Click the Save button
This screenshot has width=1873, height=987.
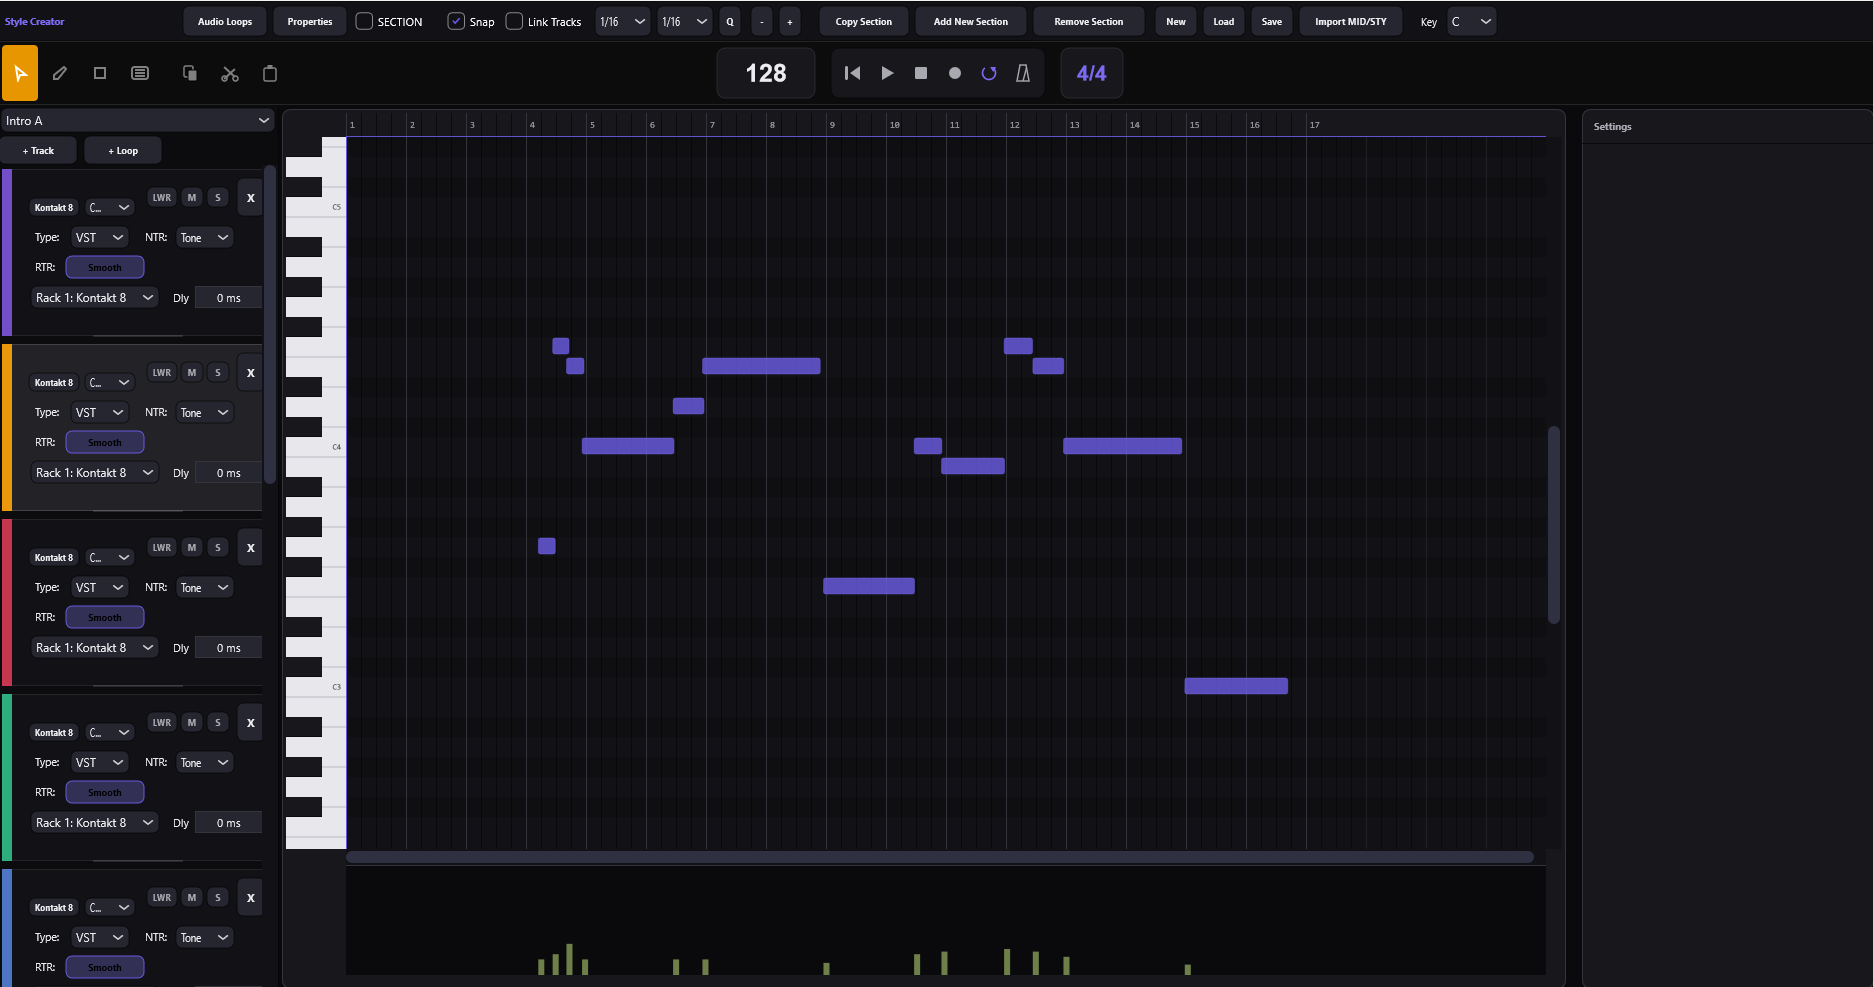point(1272,22)
